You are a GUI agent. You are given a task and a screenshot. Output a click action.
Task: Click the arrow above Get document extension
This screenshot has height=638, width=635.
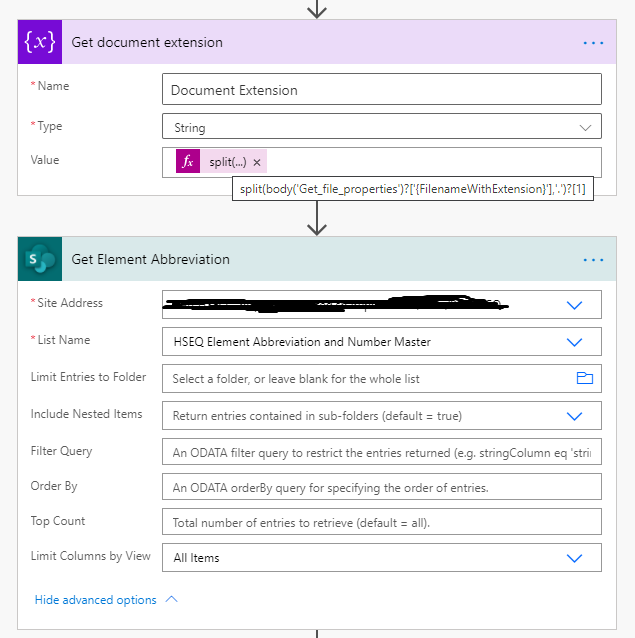317,9
